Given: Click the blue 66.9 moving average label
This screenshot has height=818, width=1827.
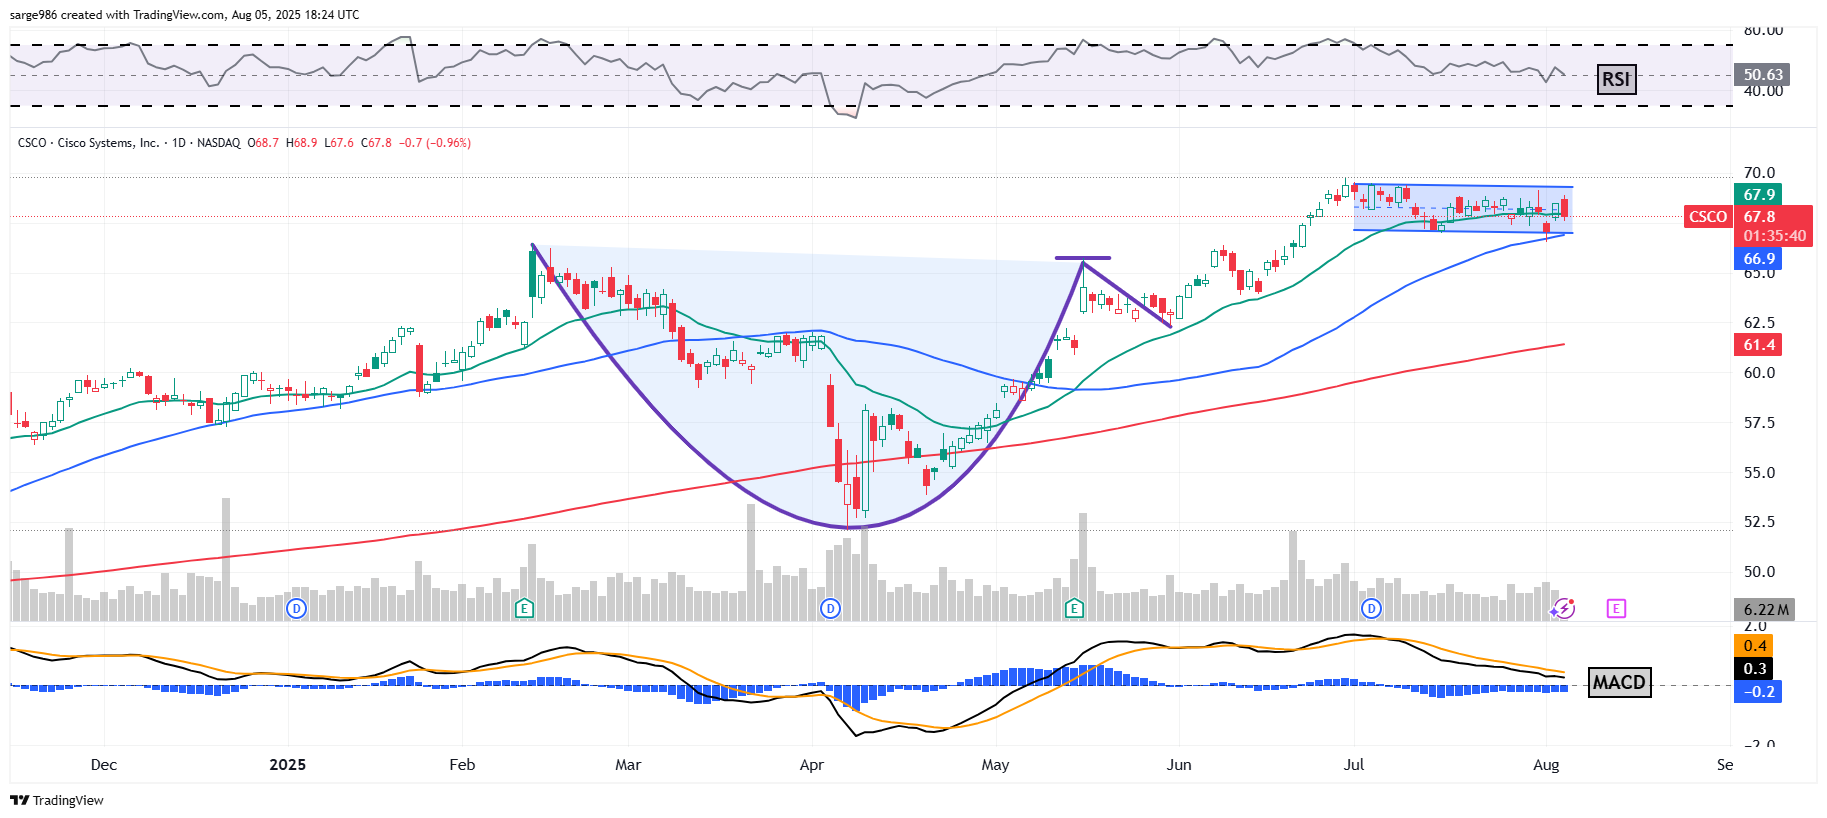Looking at the screenshot, I should [x=1759, y=259].
